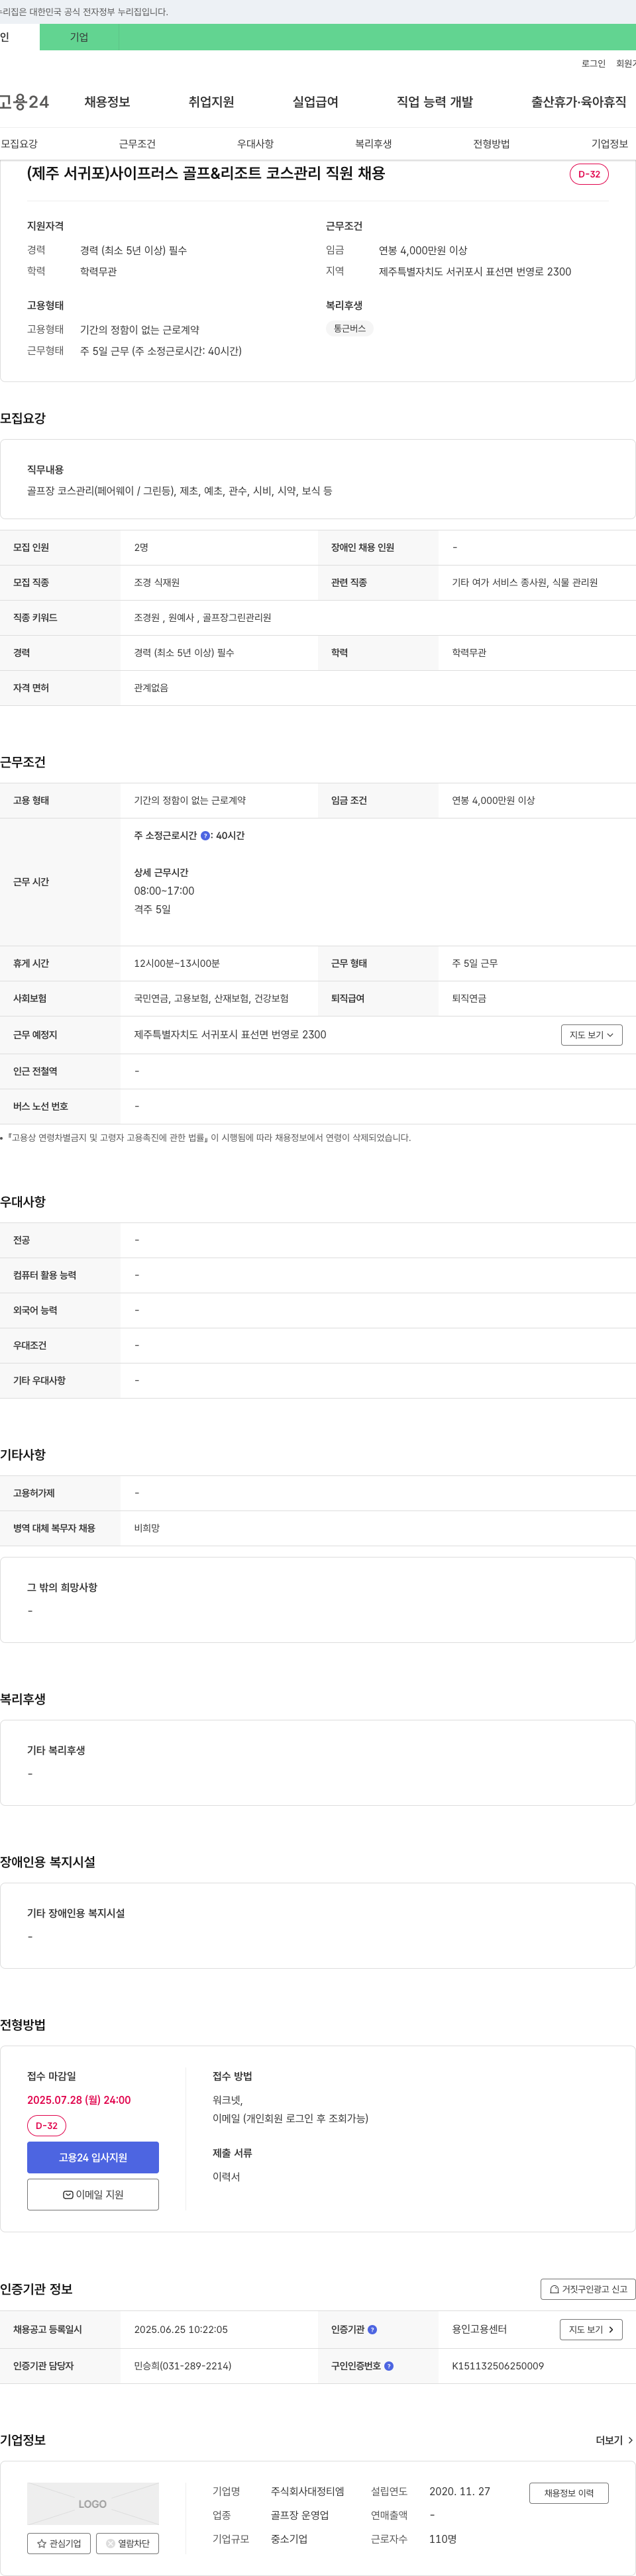The height and width of the screenshot is (2576, 636).
Task: Jump to the 복리후생 section tab
Action: pos(373,144)
